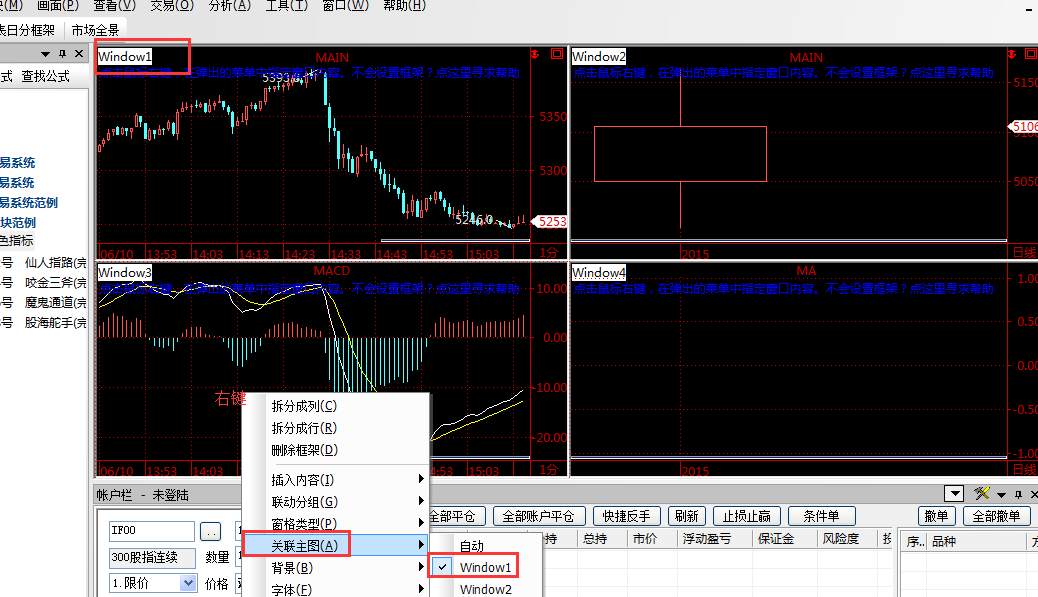The image size is (1038, 597).
Task: Switch to the 市场全景 tab
Action: click(95, 30)
